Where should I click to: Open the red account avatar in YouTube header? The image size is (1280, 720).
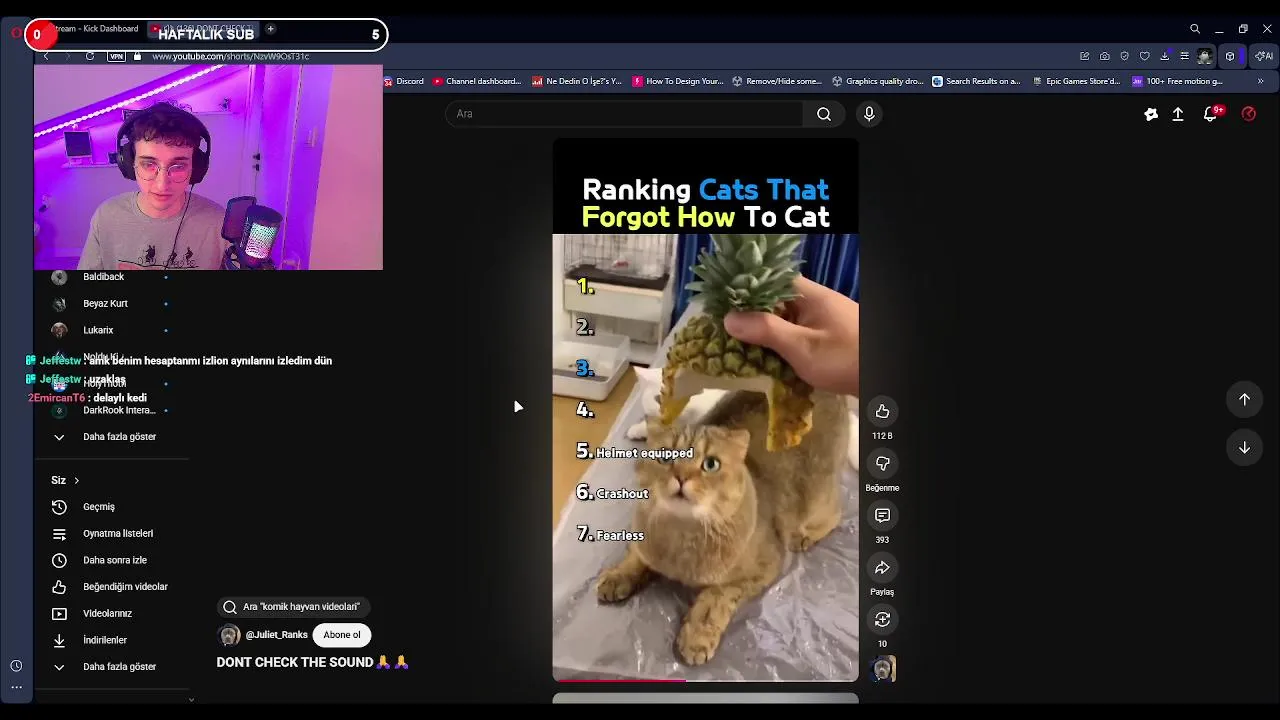(x=1248, y=114)
